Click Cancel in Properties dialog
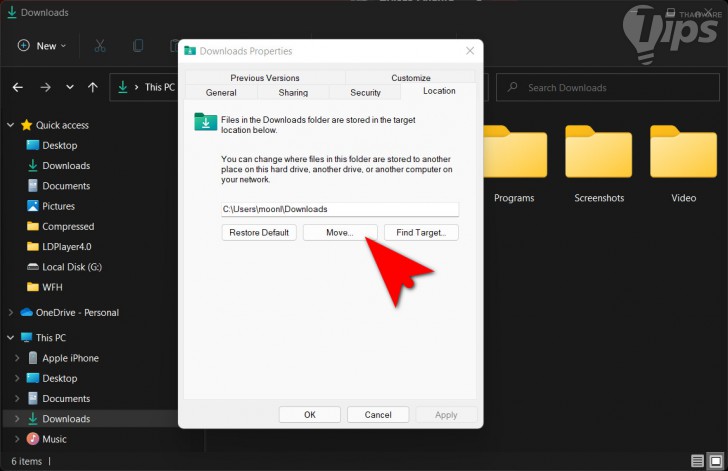The image size is (728, 471). [378, 415]
